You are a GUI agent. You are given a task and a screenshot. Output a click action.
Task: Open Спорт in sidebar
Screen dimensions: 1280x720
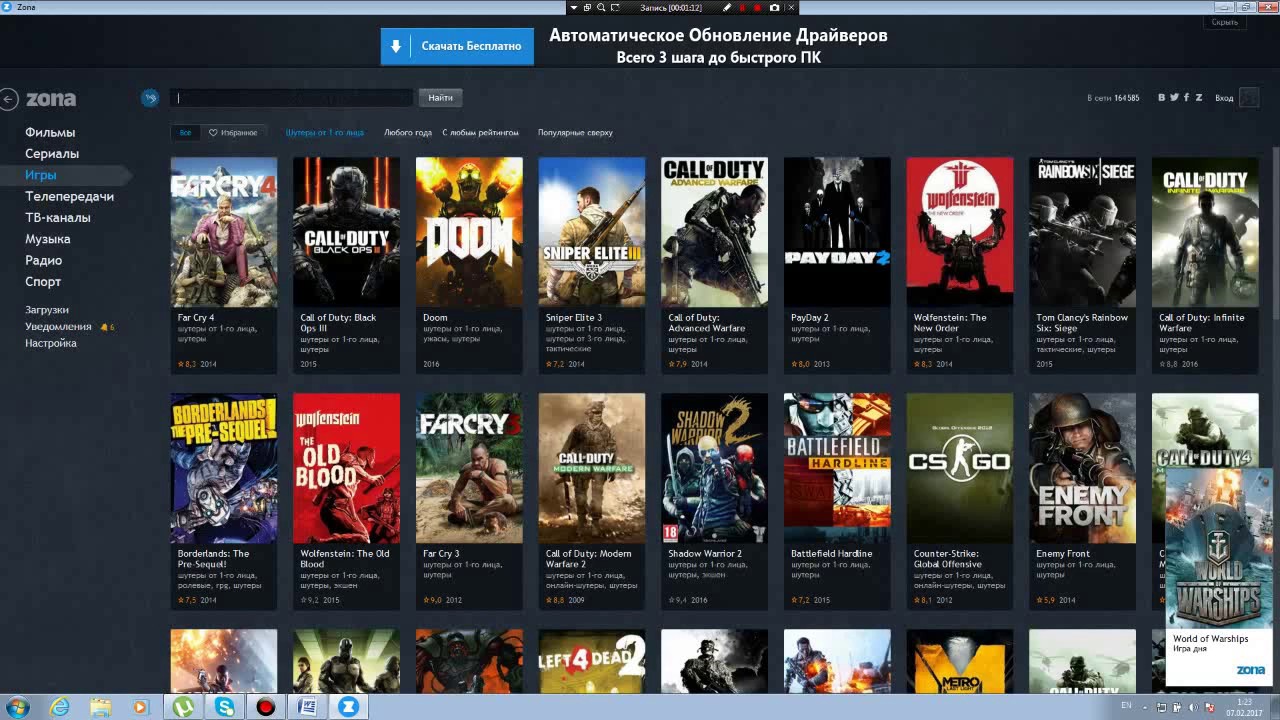coord(43,281)
